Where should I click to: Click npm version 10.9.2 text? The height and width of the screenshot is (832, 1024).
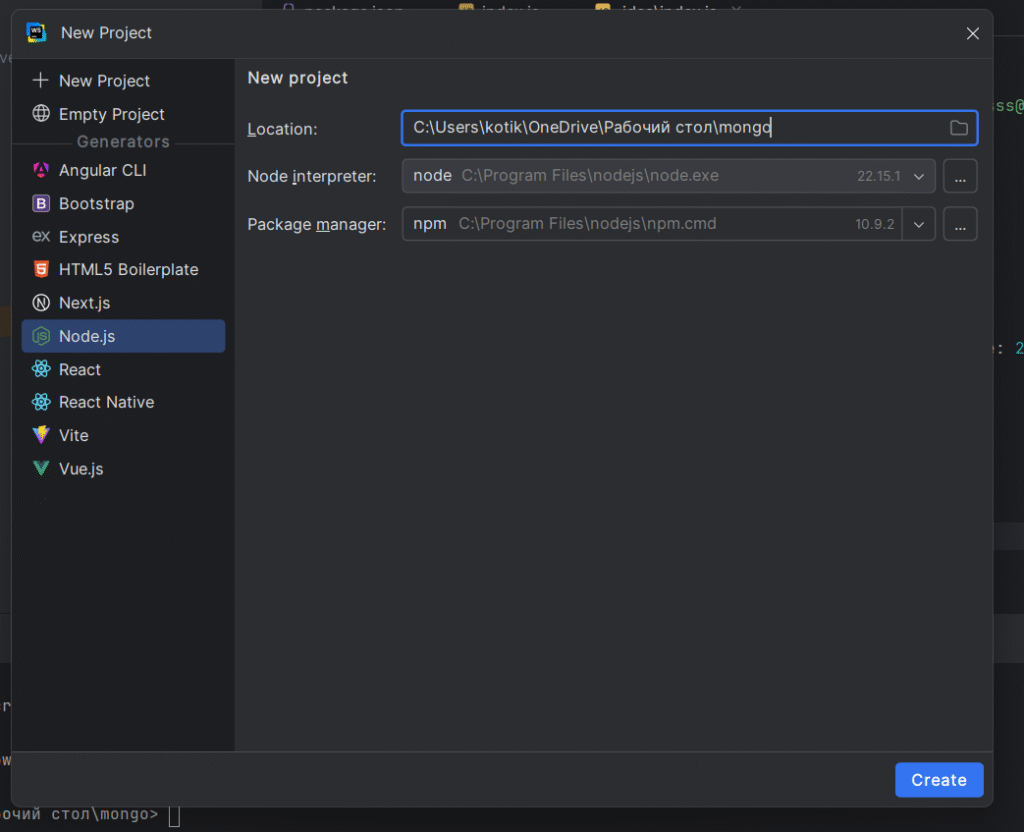[874, 225]
